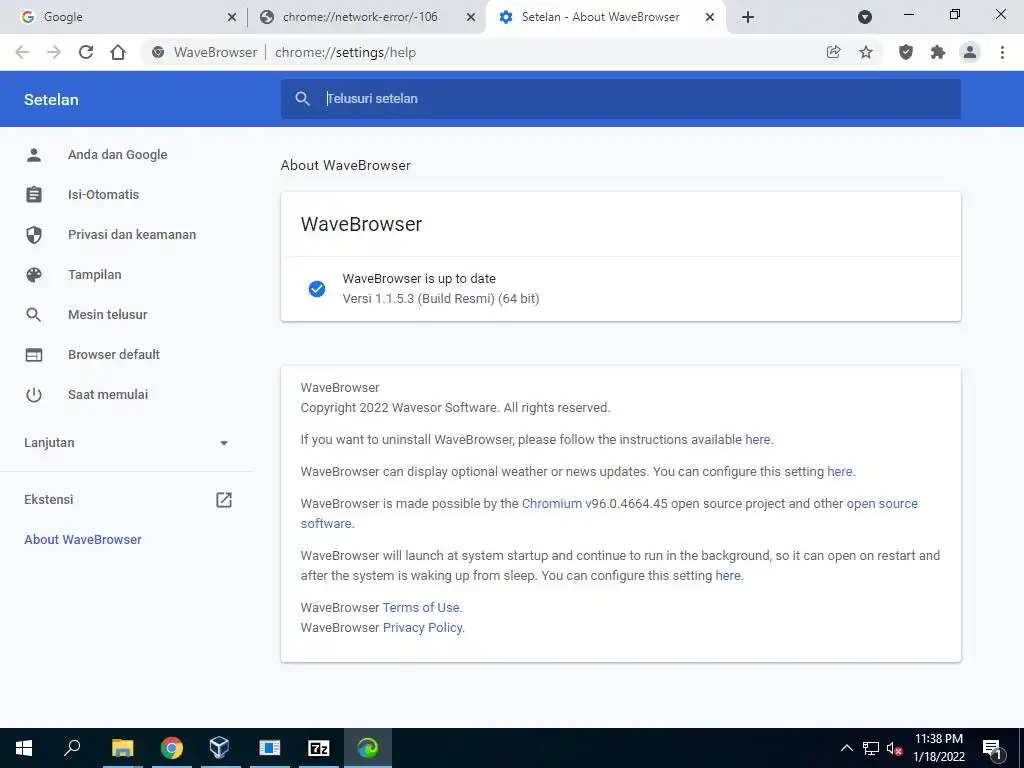This screenshot has height=768, width=1024.
Task: Open the three-dot browser menu
Action: (x=1002, y=52)
